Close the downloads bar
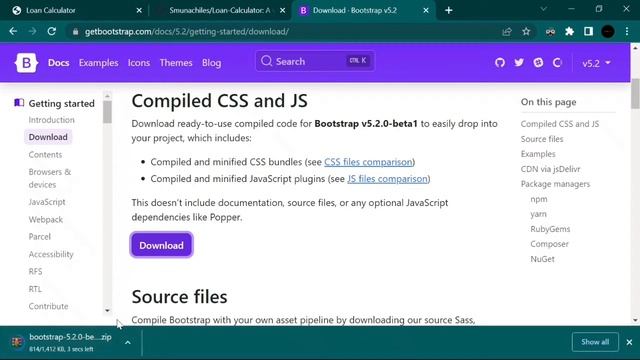 (x=629, y=342)
